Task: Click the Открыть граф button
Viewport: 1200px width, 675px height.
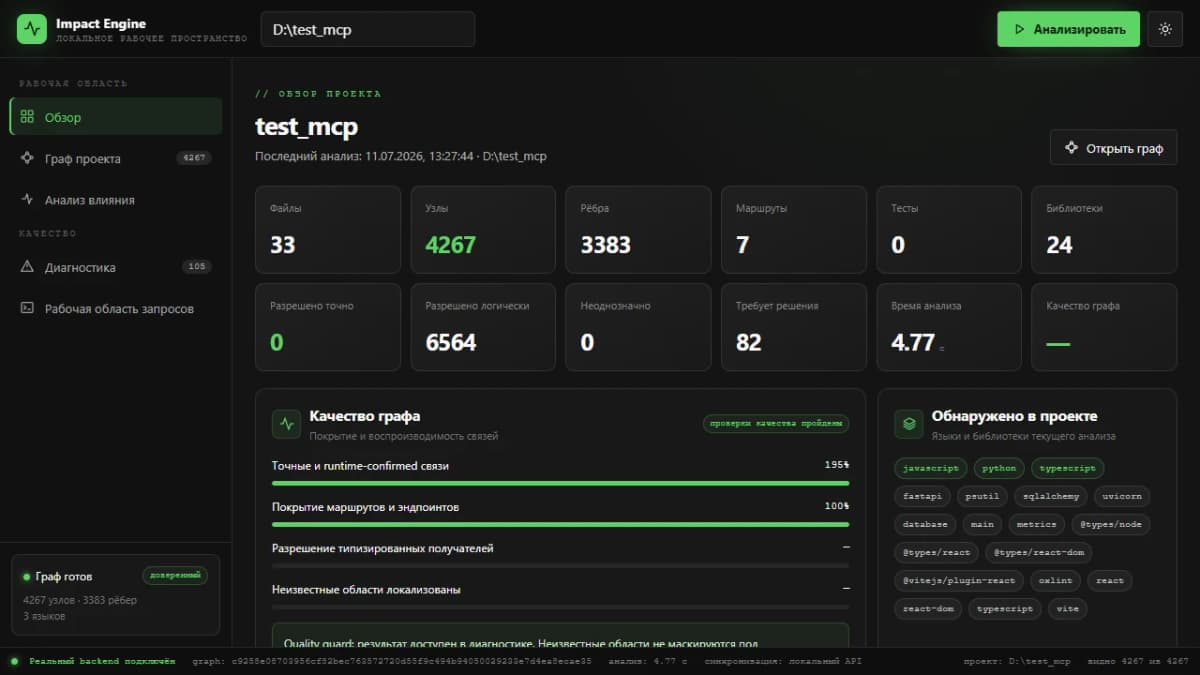Action: point(1113,148)
